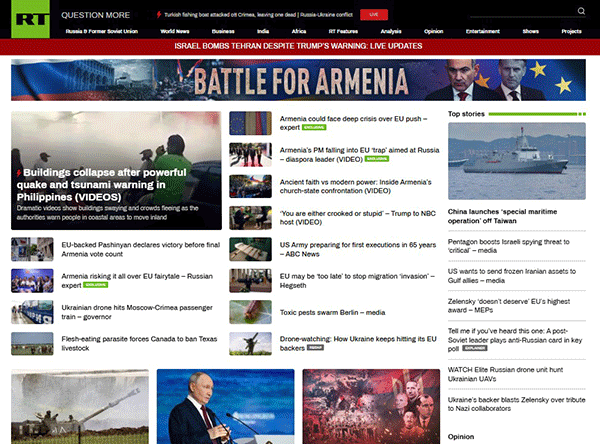Screen dimensions: 600x444
Task: Open the Shows section
Action: (530, 31)
